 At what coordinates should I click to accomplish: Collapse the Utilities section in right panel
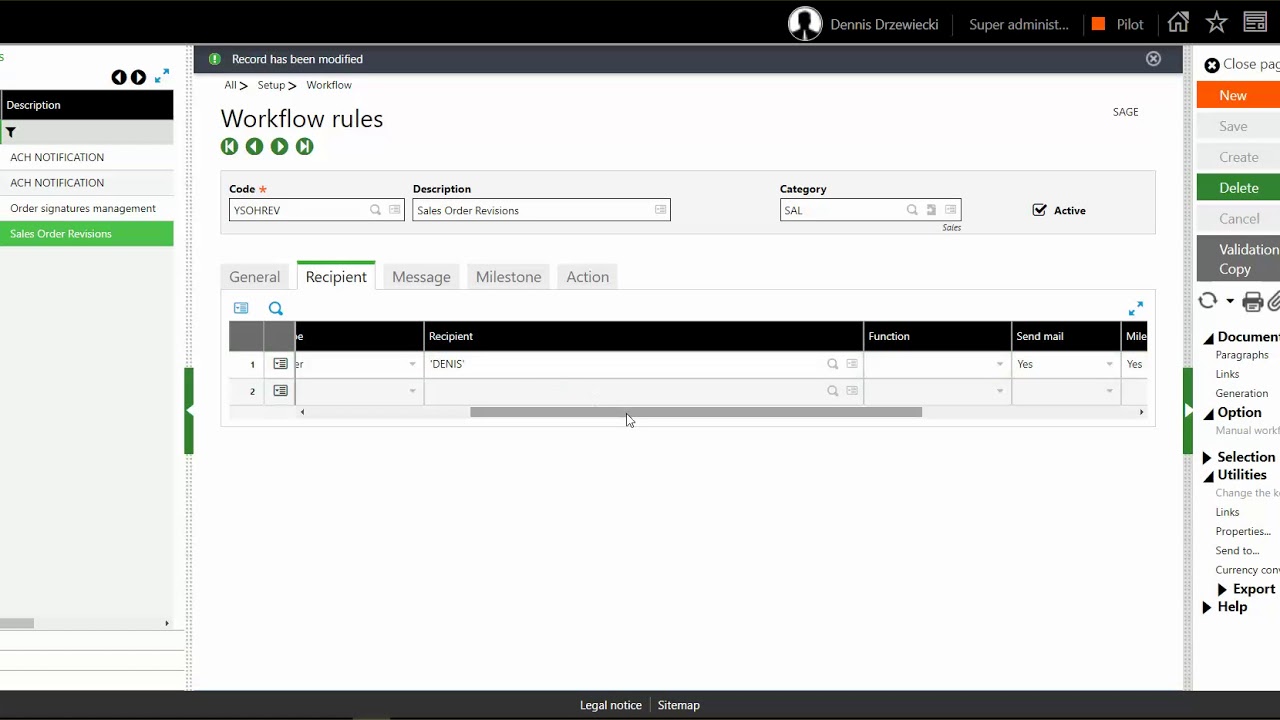[x=1208, y=476]
